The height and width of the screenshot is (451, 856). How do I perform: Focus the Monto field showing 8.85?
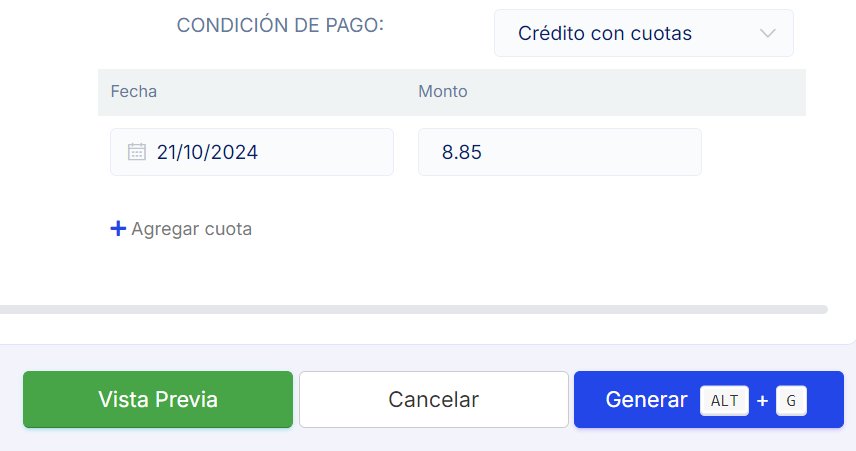(x=559, y=152)
